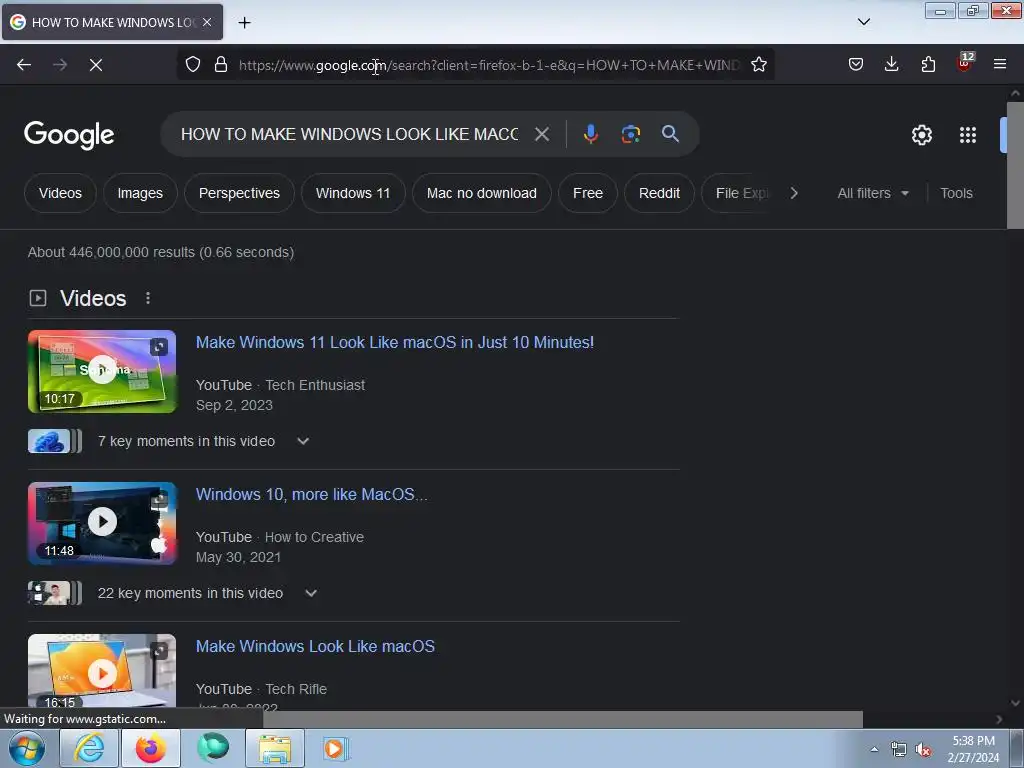The width and height of the screenshot is (1024, 768).
Task: Open Make Windows Look Like macOS link
Action: 315,647
